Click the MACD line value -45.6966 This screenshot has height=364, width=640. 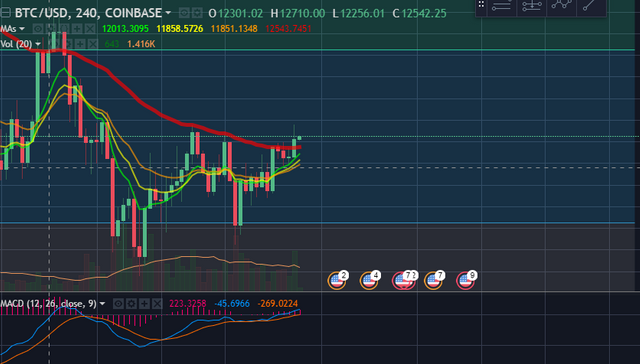pos(232,304)
